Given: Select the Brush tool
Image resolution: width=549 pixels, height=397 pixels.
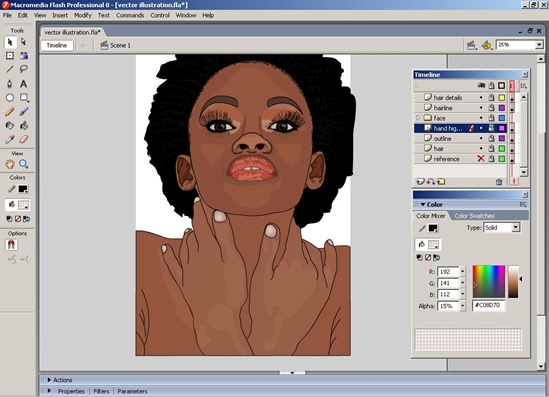Looking at the screenshot, I should [23, 112].
